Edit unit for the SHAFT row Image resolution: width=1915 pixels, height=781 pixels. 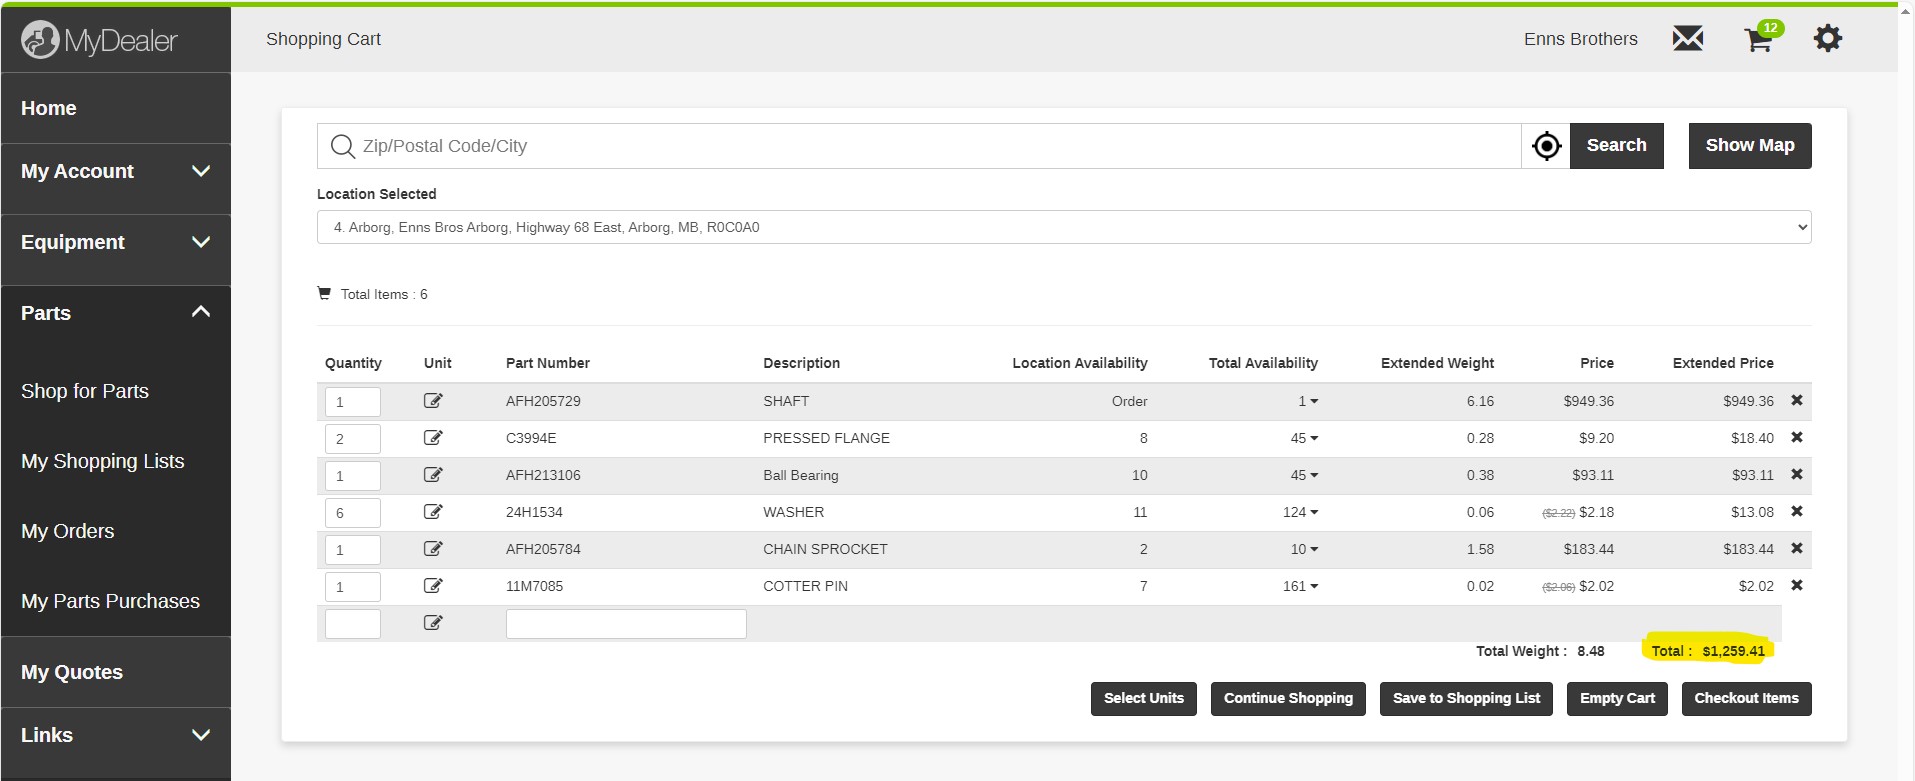[x=433, y=401]
